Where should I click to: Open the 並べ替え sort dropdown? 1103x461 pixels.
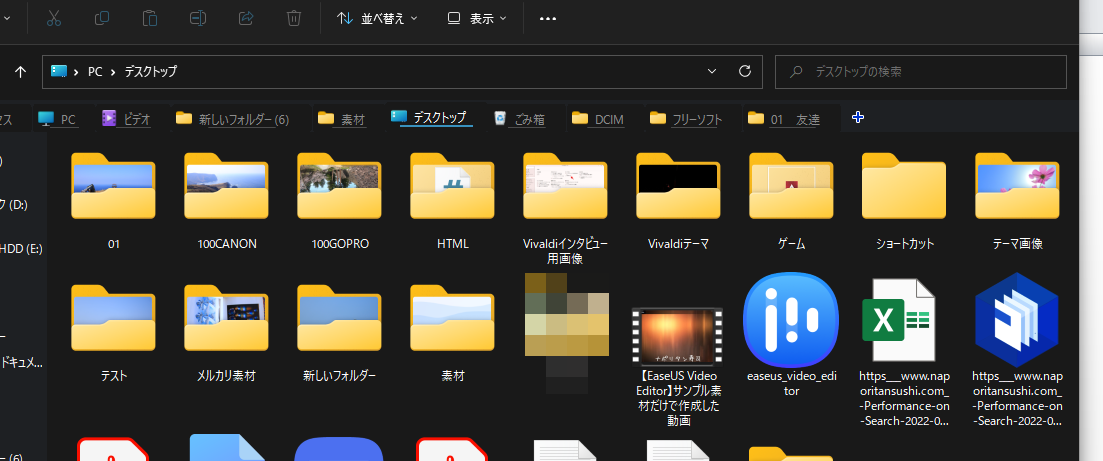[x=377, y=18]
